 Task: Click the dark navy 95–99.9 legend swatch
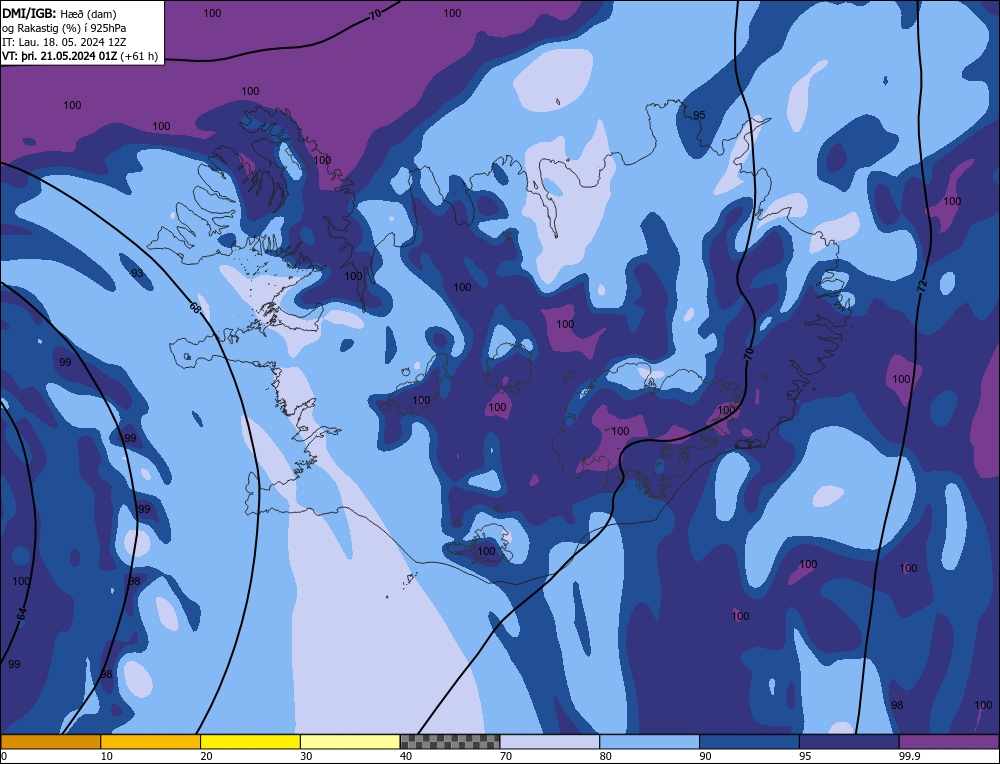point(849,742)
